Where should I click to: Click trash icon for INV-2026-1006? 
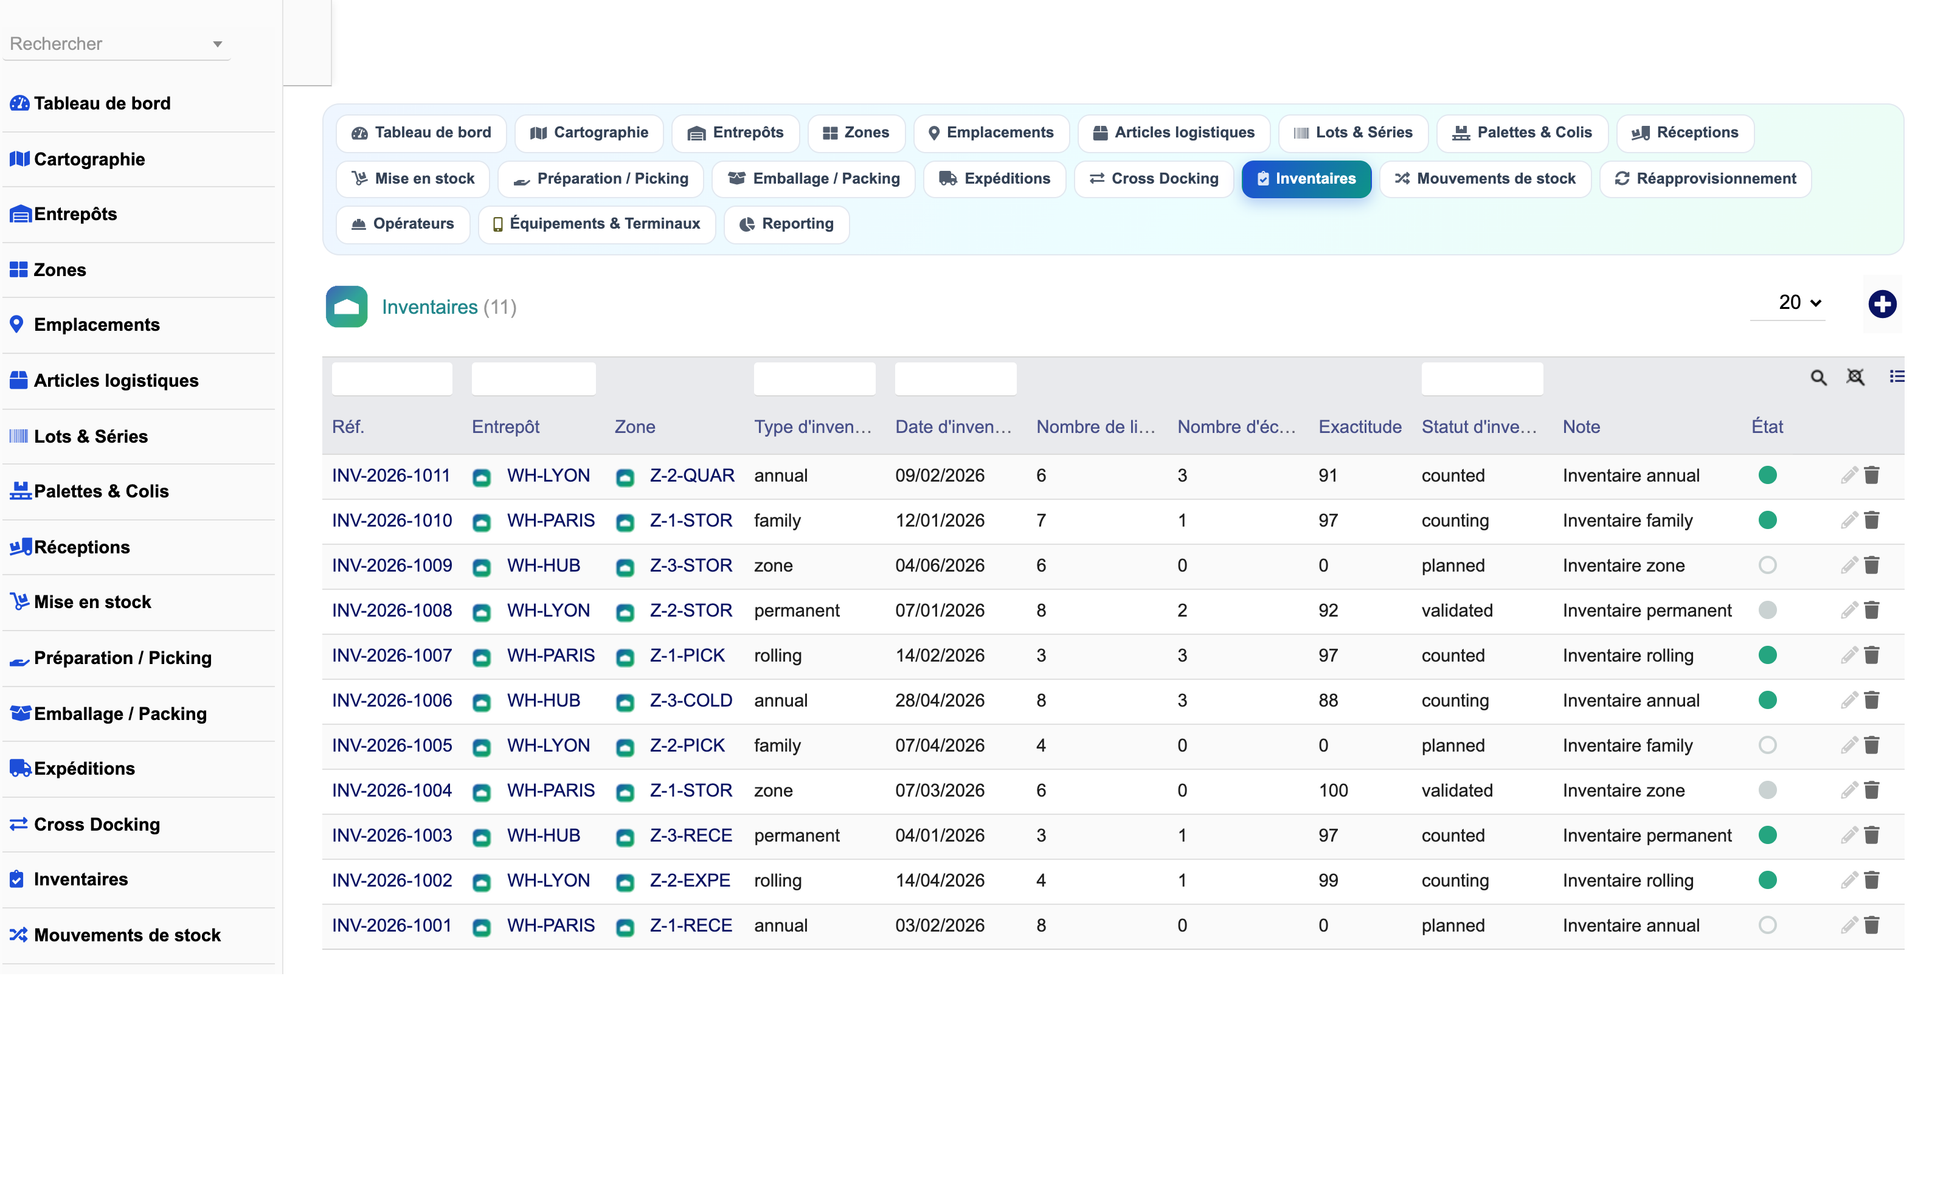pyautogui.click(x=1872, y=700)
